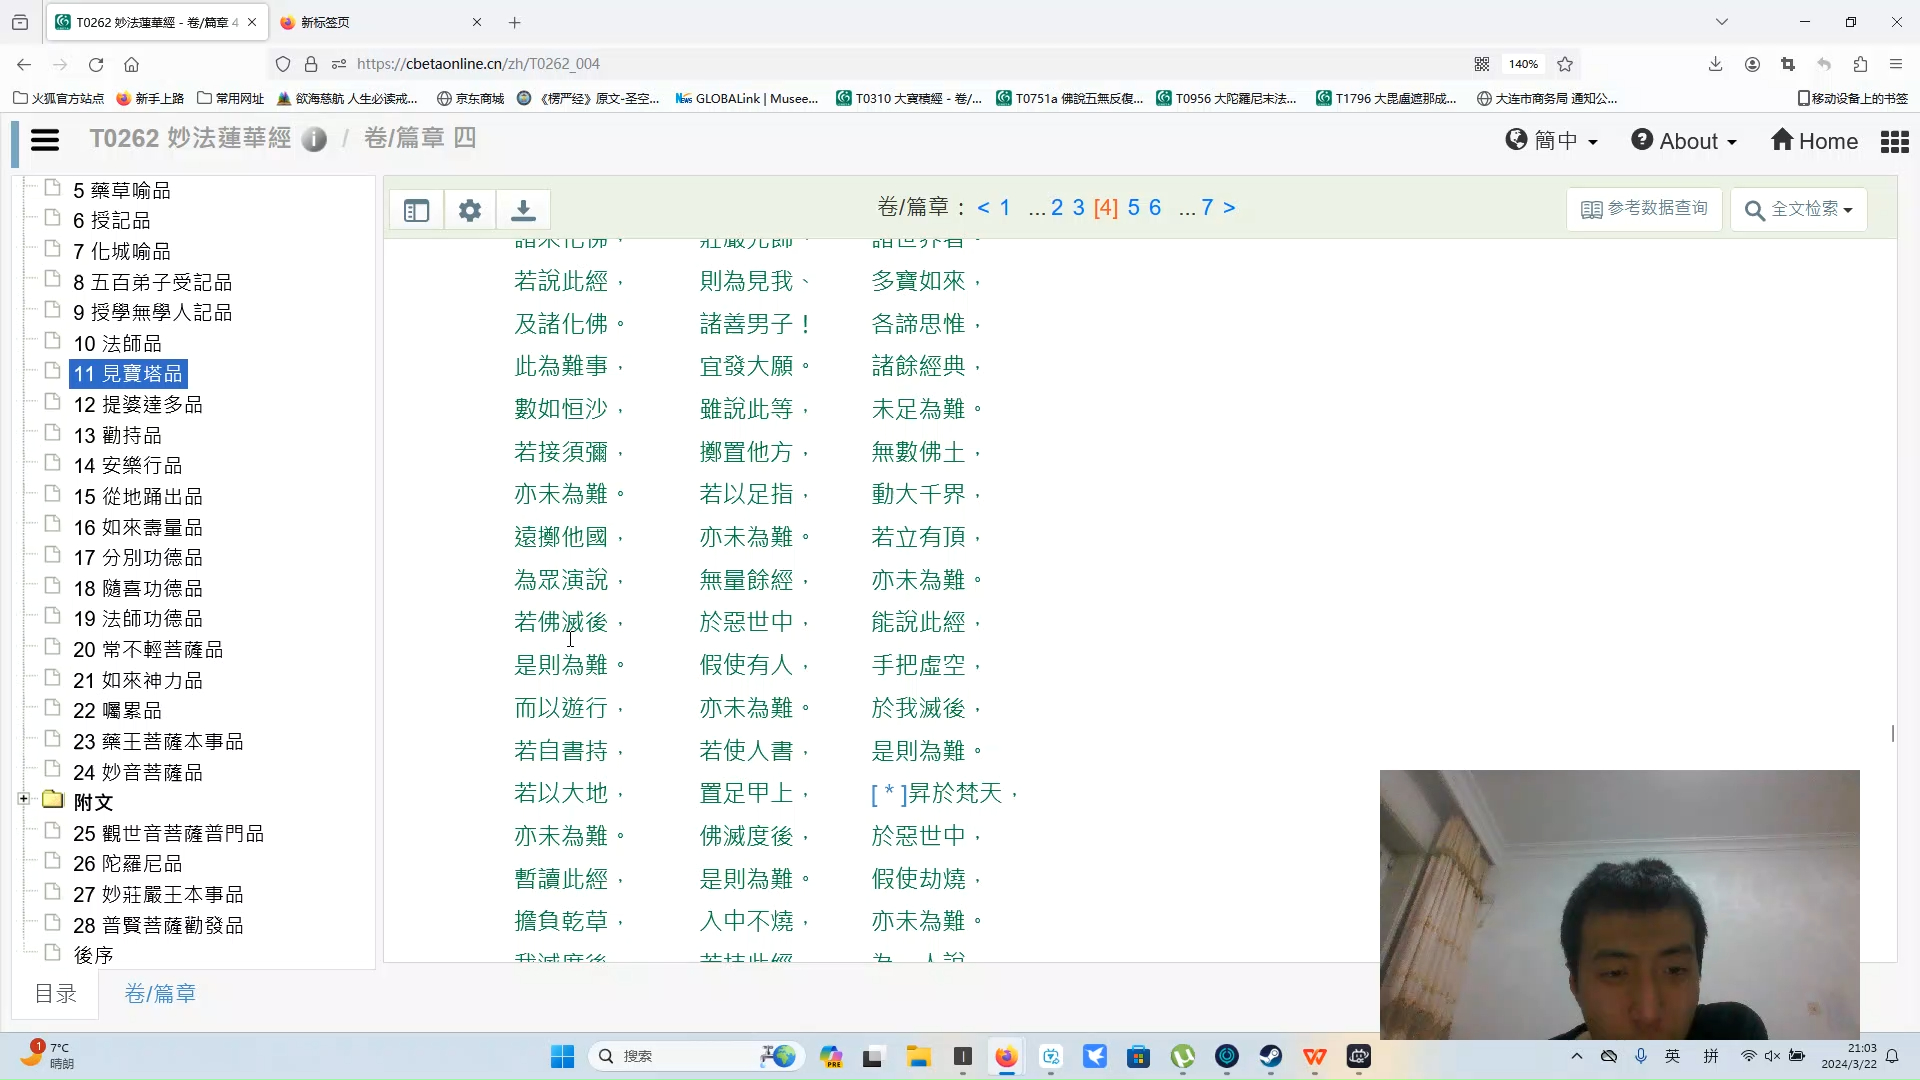Image resolution: width=1920 pixels, height=1080 pixels.
Task: Click the 参考数据查询 button
Action: (1644, 209)
